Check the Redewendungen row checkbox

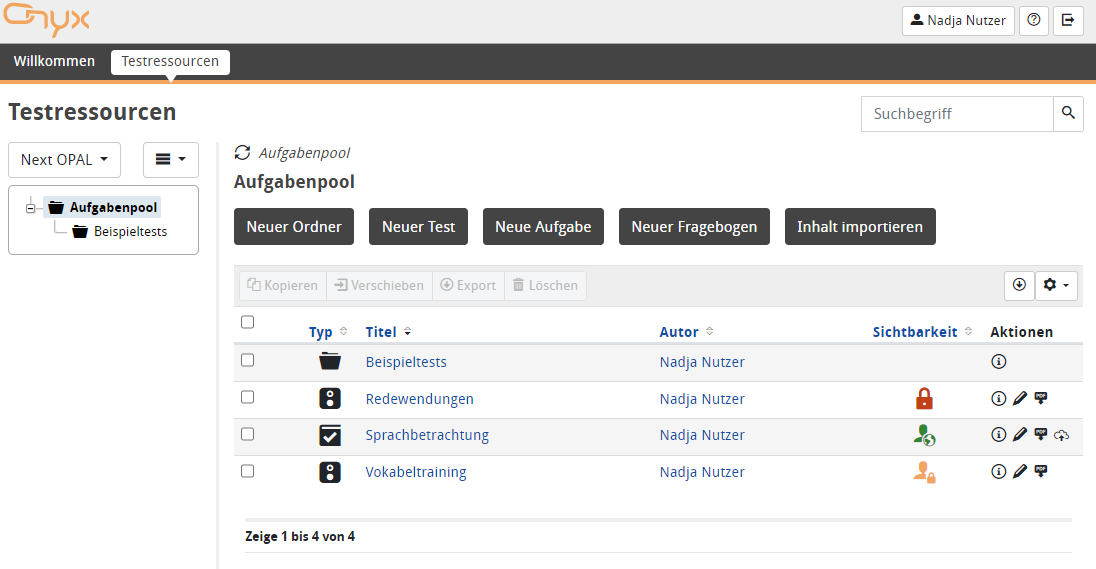[247, 397]
